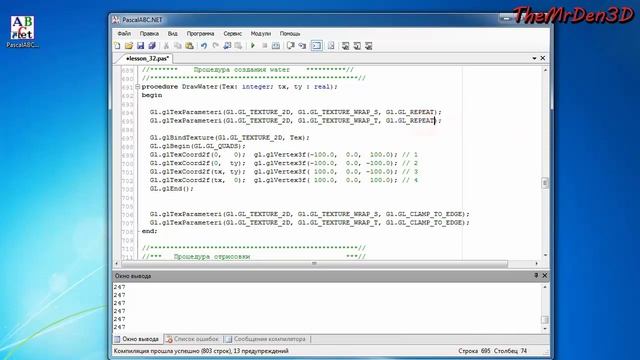Open the editor tab list dropdown arrow
Image resolution: width=640 pixels, height=360 pixels.
(x=534, y=58)
